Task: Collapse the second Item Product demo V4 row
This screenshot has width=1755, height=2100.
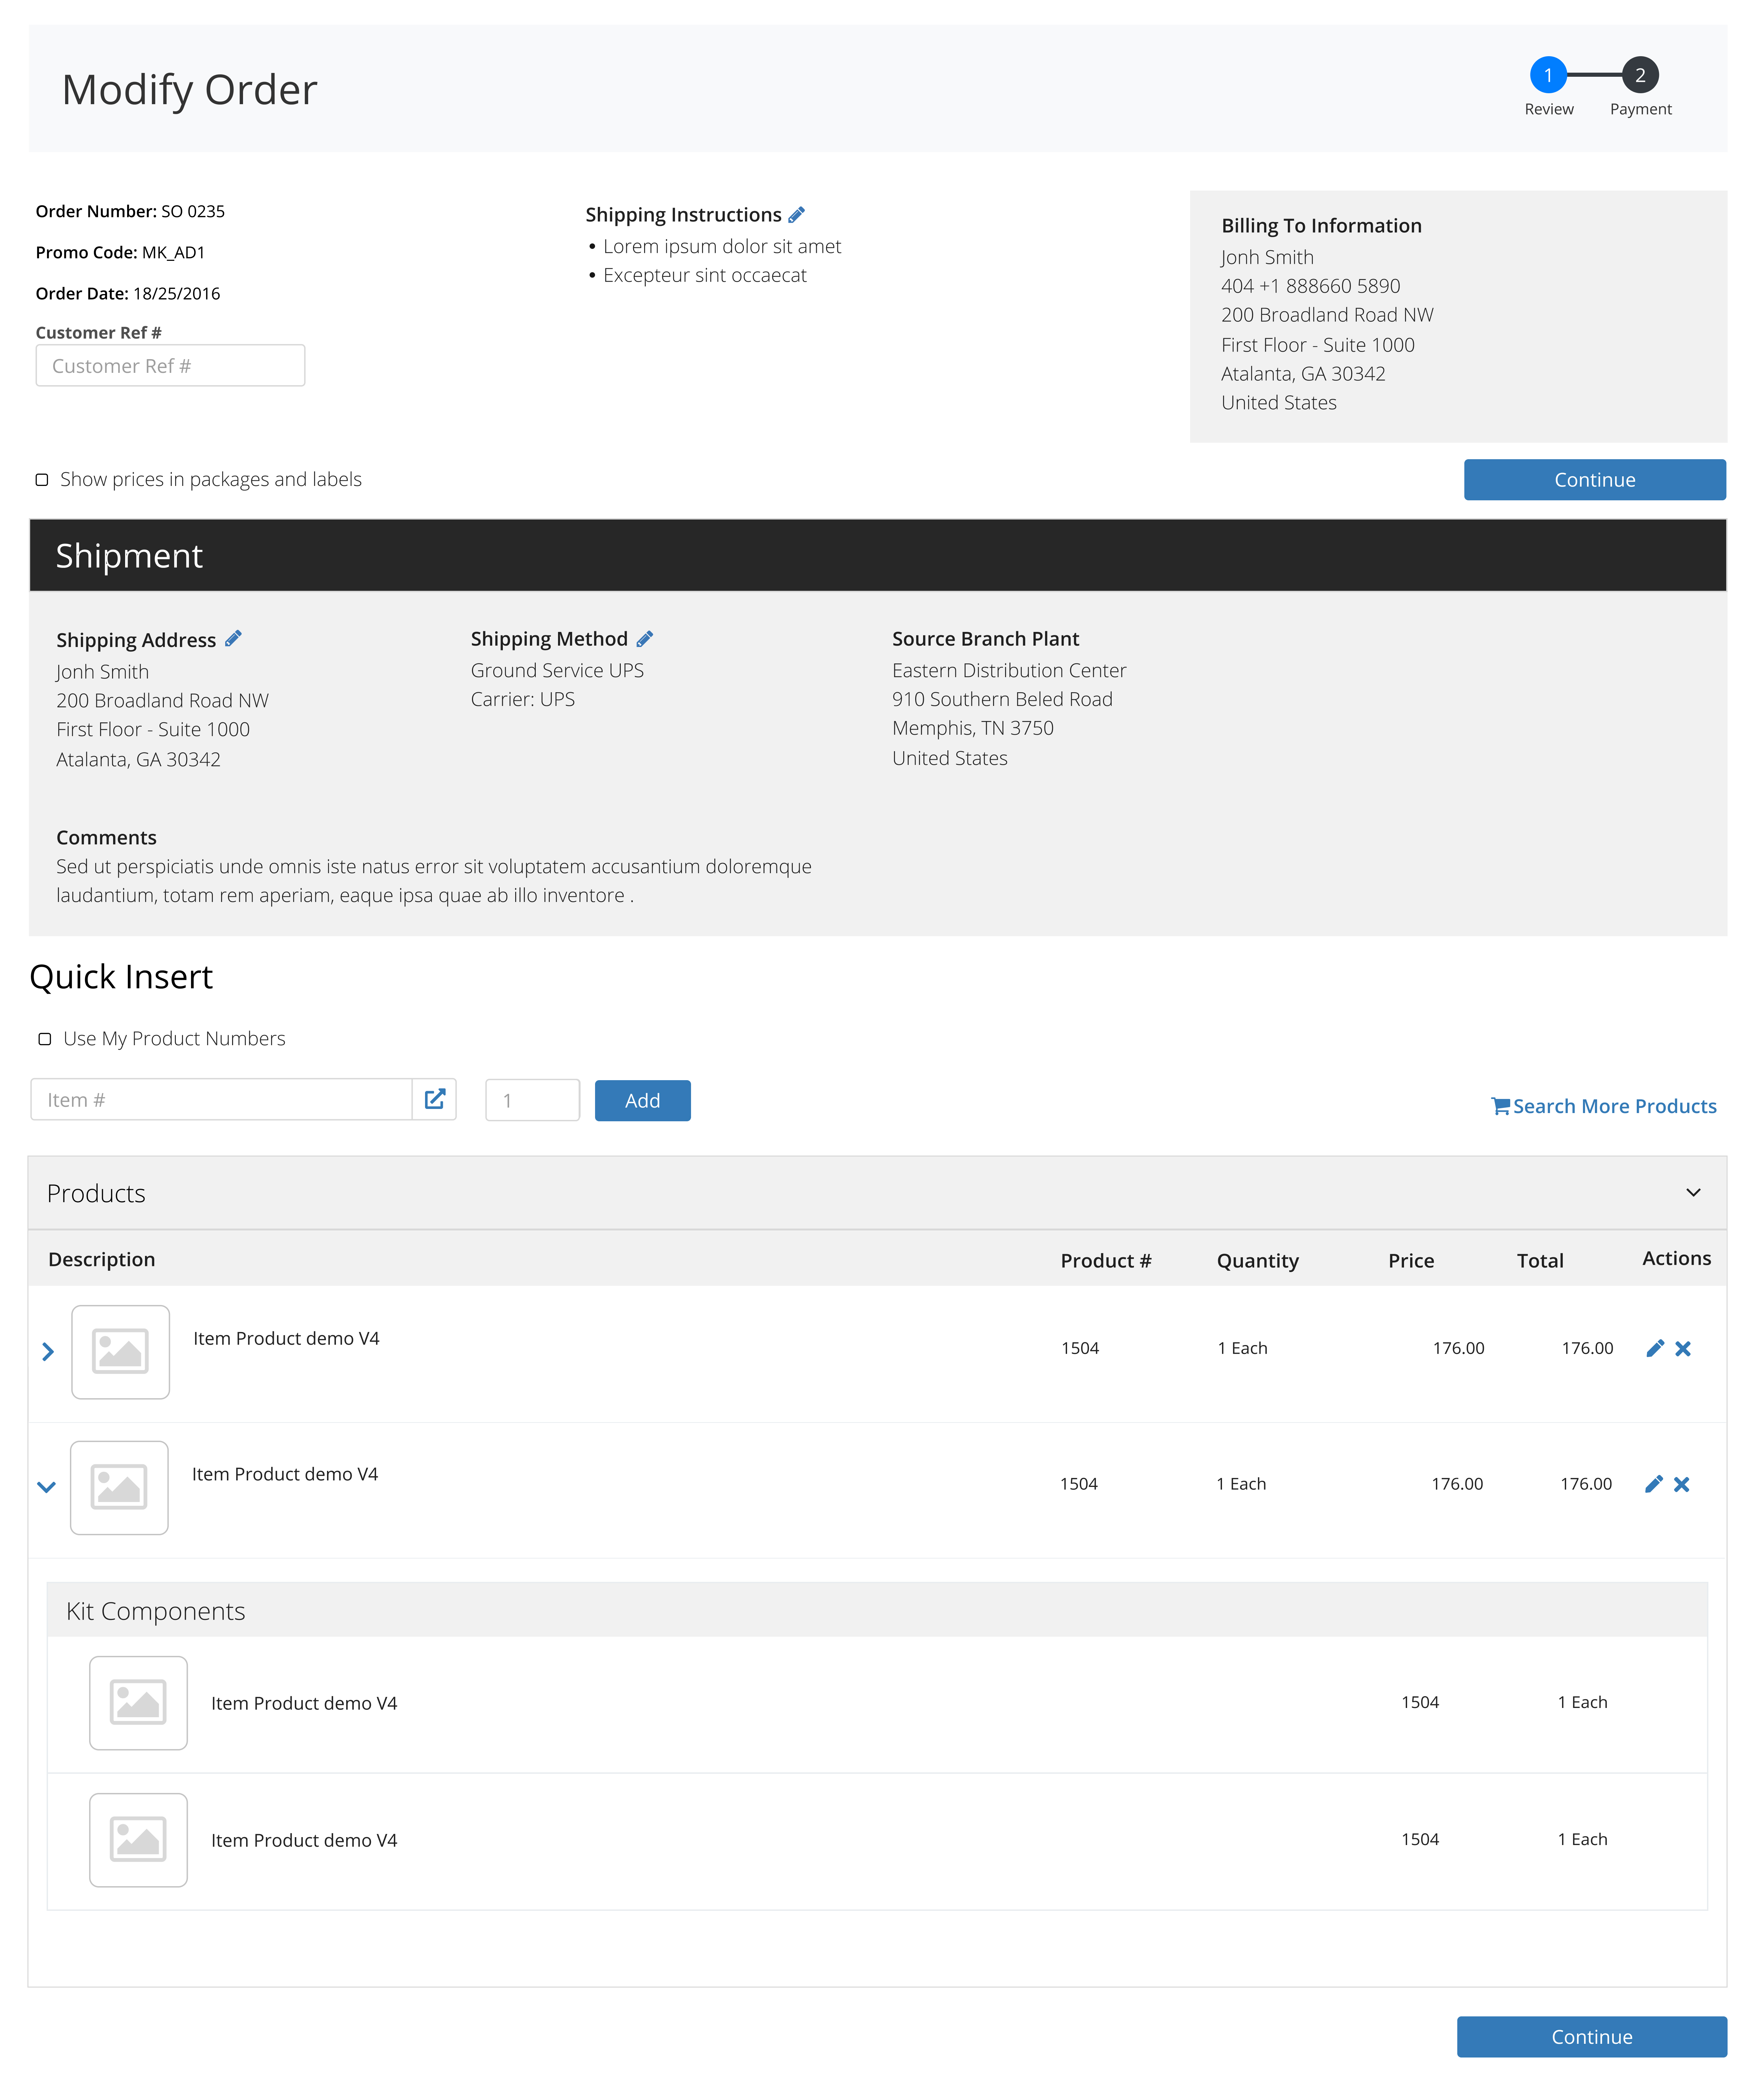Action: tap(46, 1487)
